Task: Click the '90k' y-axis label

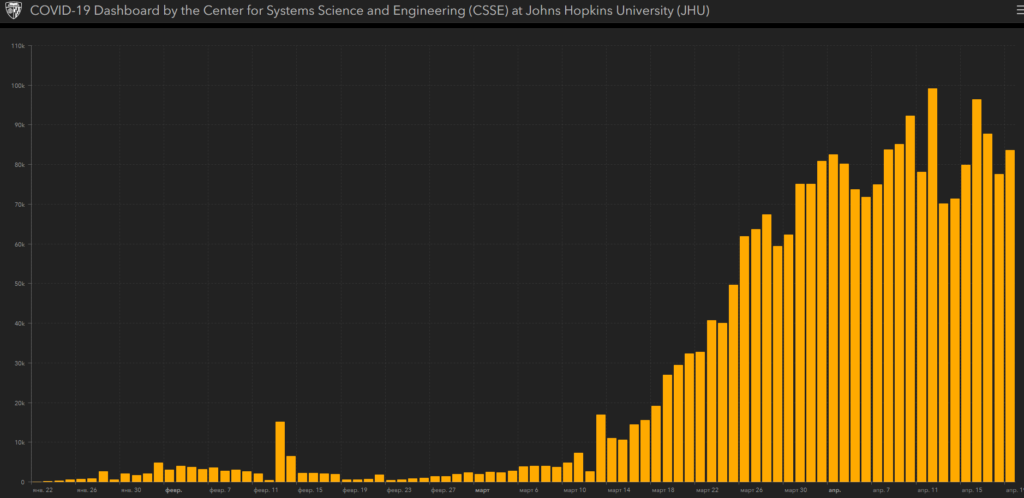Action: coord(20,125)
